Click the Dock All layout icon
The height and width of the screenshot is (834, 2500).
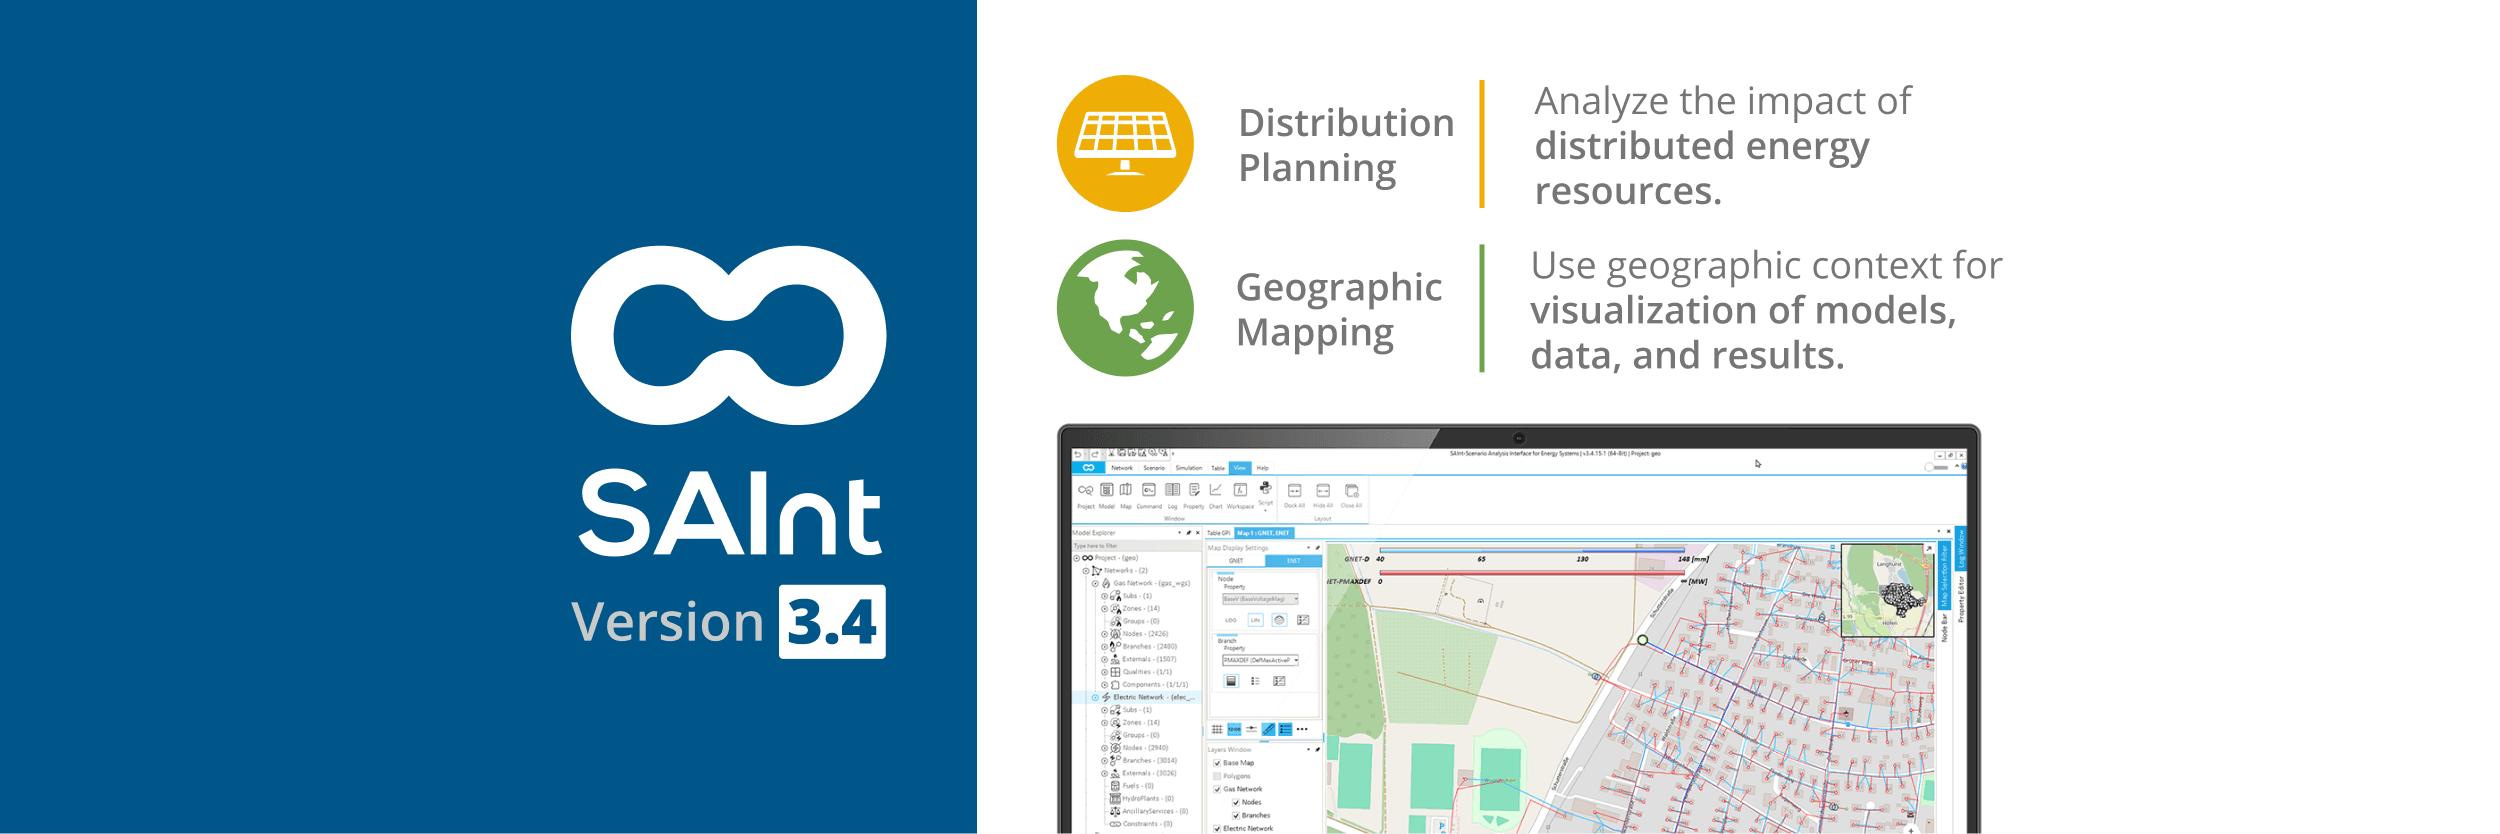coord(1294,492)
